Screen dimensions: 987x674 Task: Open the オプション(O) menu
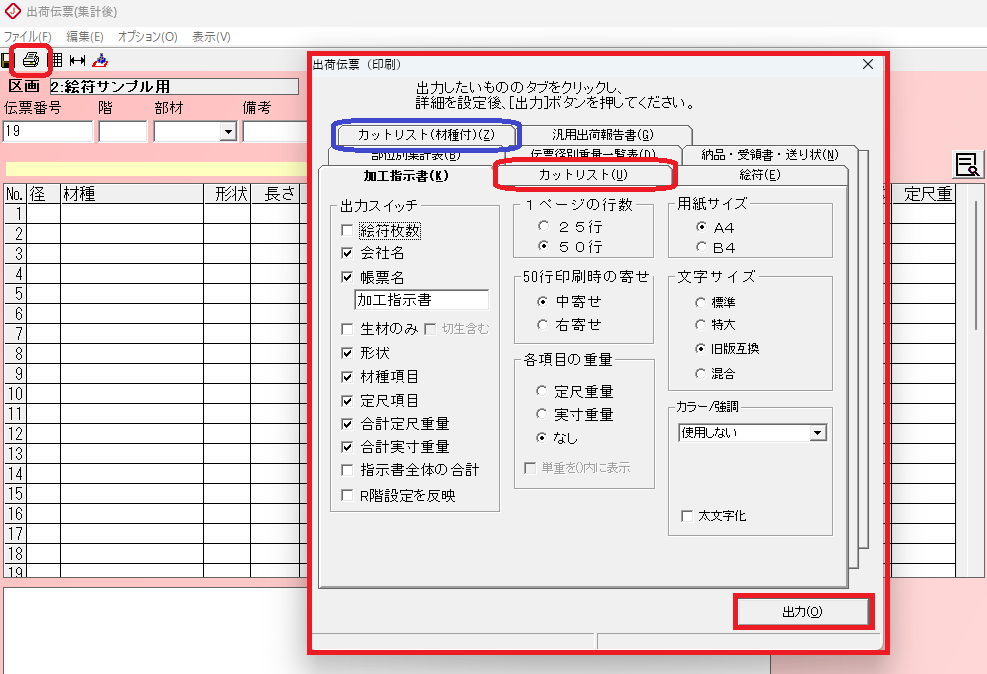click(x=147, y=37)
